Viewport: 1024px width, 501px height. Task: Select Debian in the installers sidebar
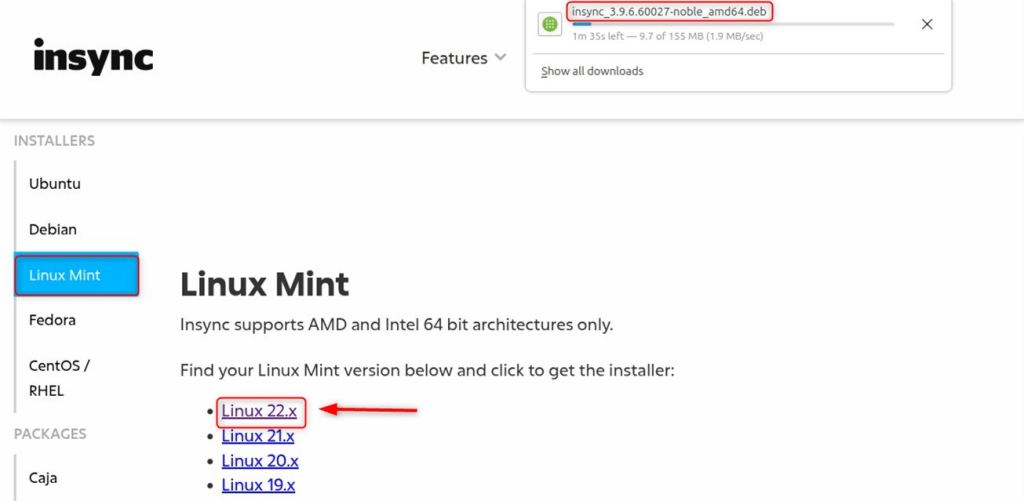53,229
